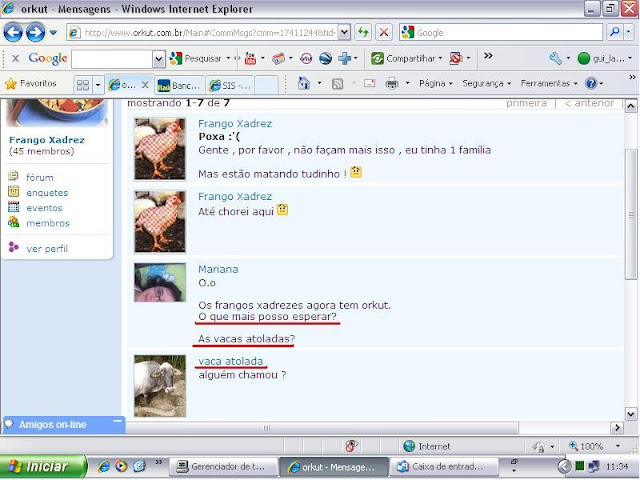This screenshot has height=480, width=640.
Task: Click the primeira pagination link
Action: point(526,103)
